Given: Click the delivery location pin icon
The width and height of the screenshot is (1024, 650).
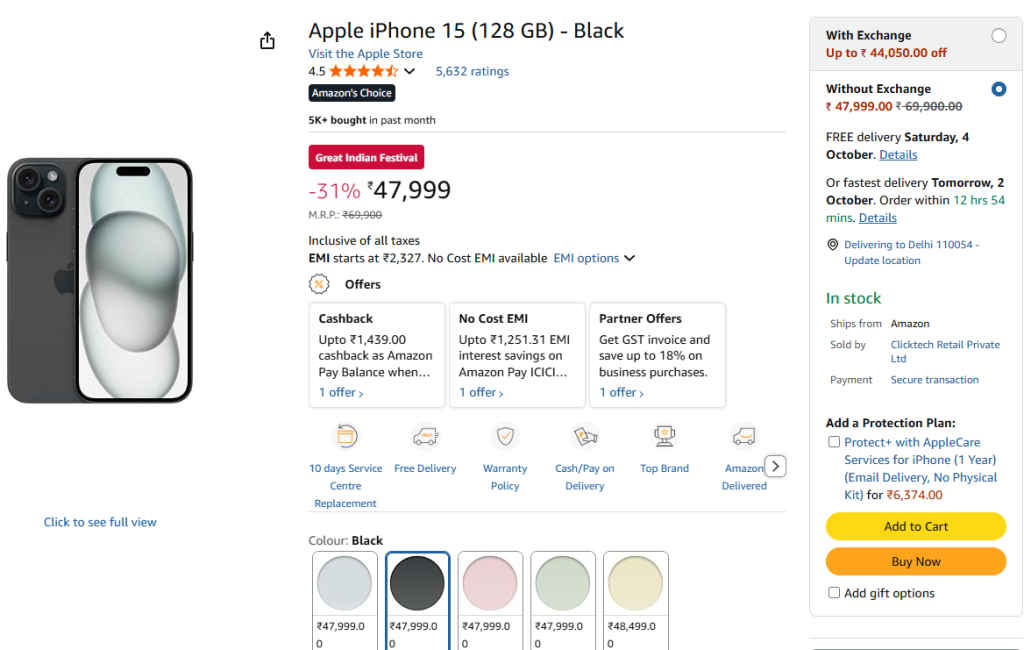Looking at the screenshot, I should pos(833,245).
